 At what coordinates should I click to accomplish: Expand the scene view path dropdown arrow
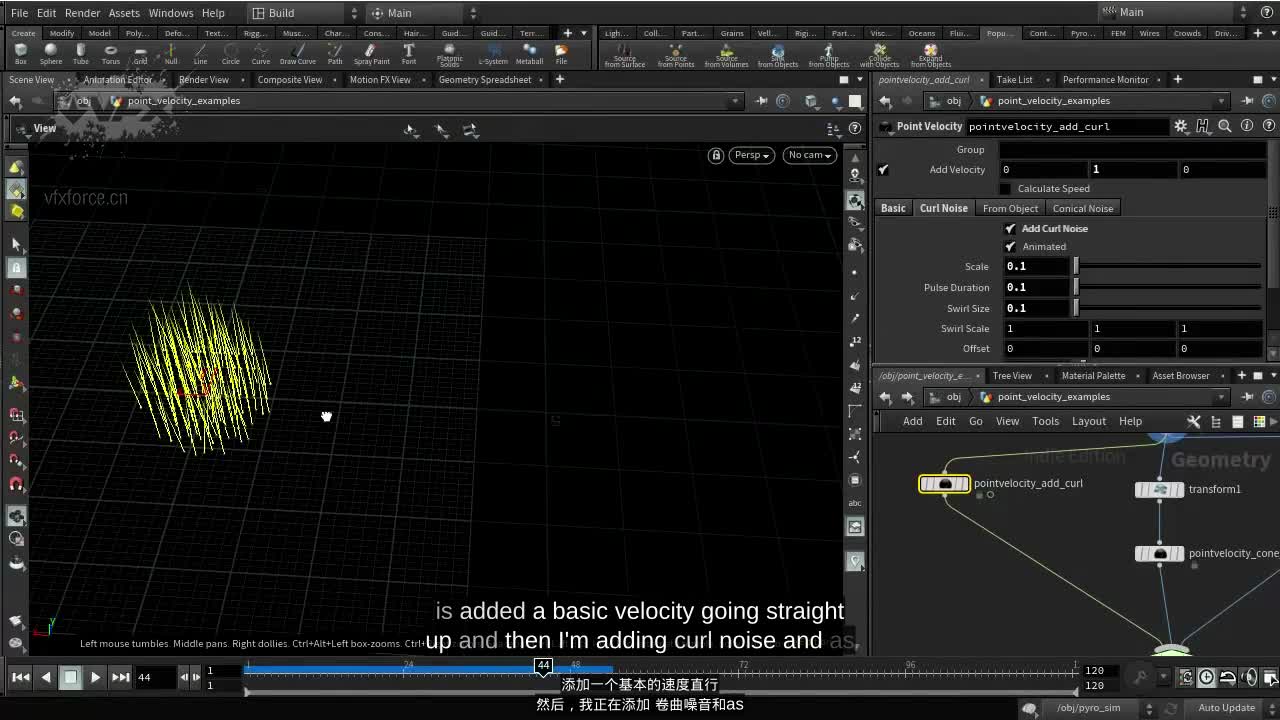coord(736,101)
